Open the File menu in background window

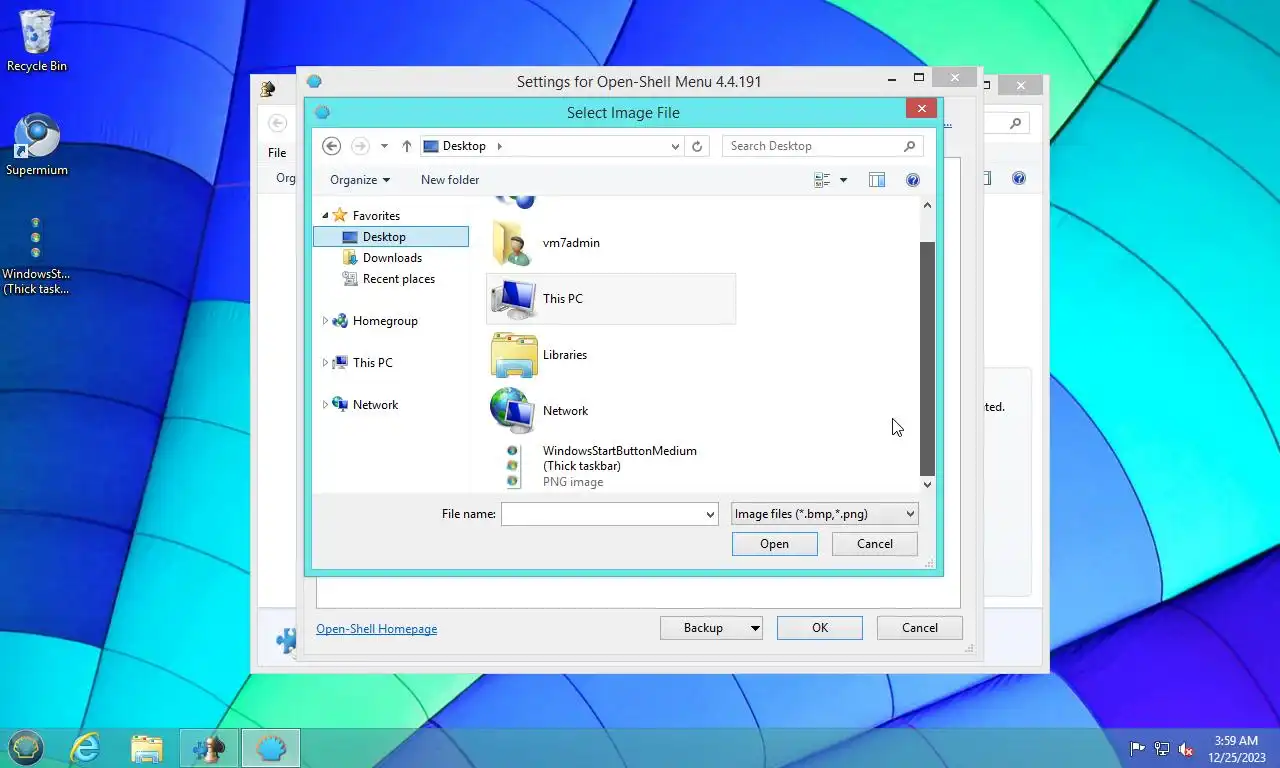tap(277, 153)
